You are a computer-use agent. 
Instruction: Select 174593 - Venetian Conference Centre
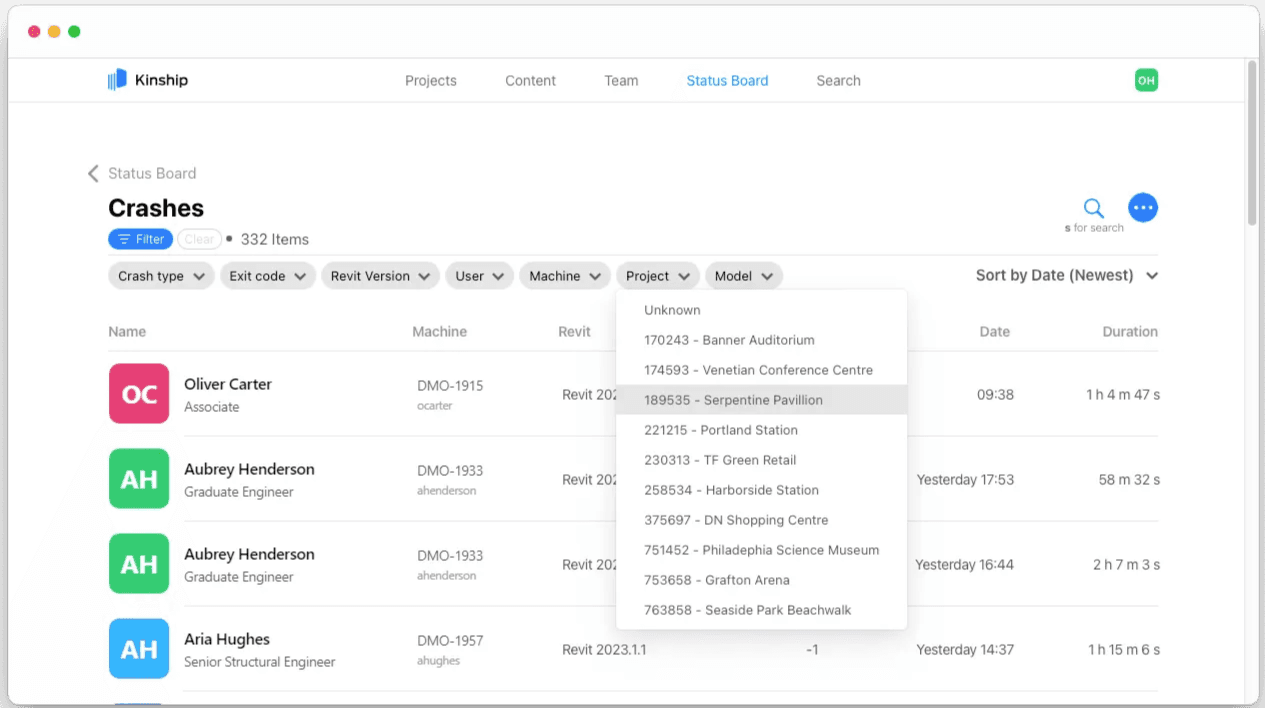pyautogui.click(x=762, y=370)
